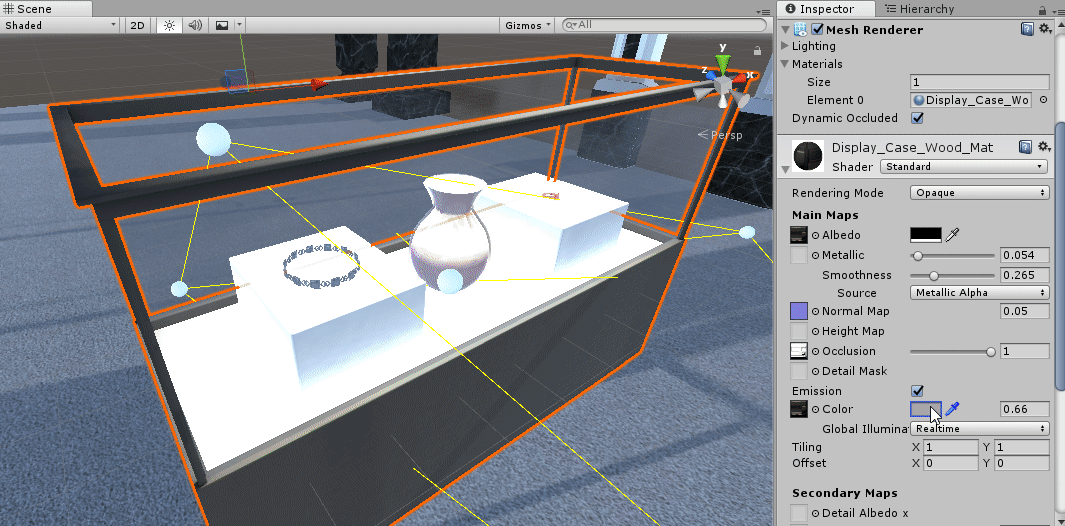Adjust the Occlusion slider
This screenshot has width=1065, height=526.
coord(952,351)
